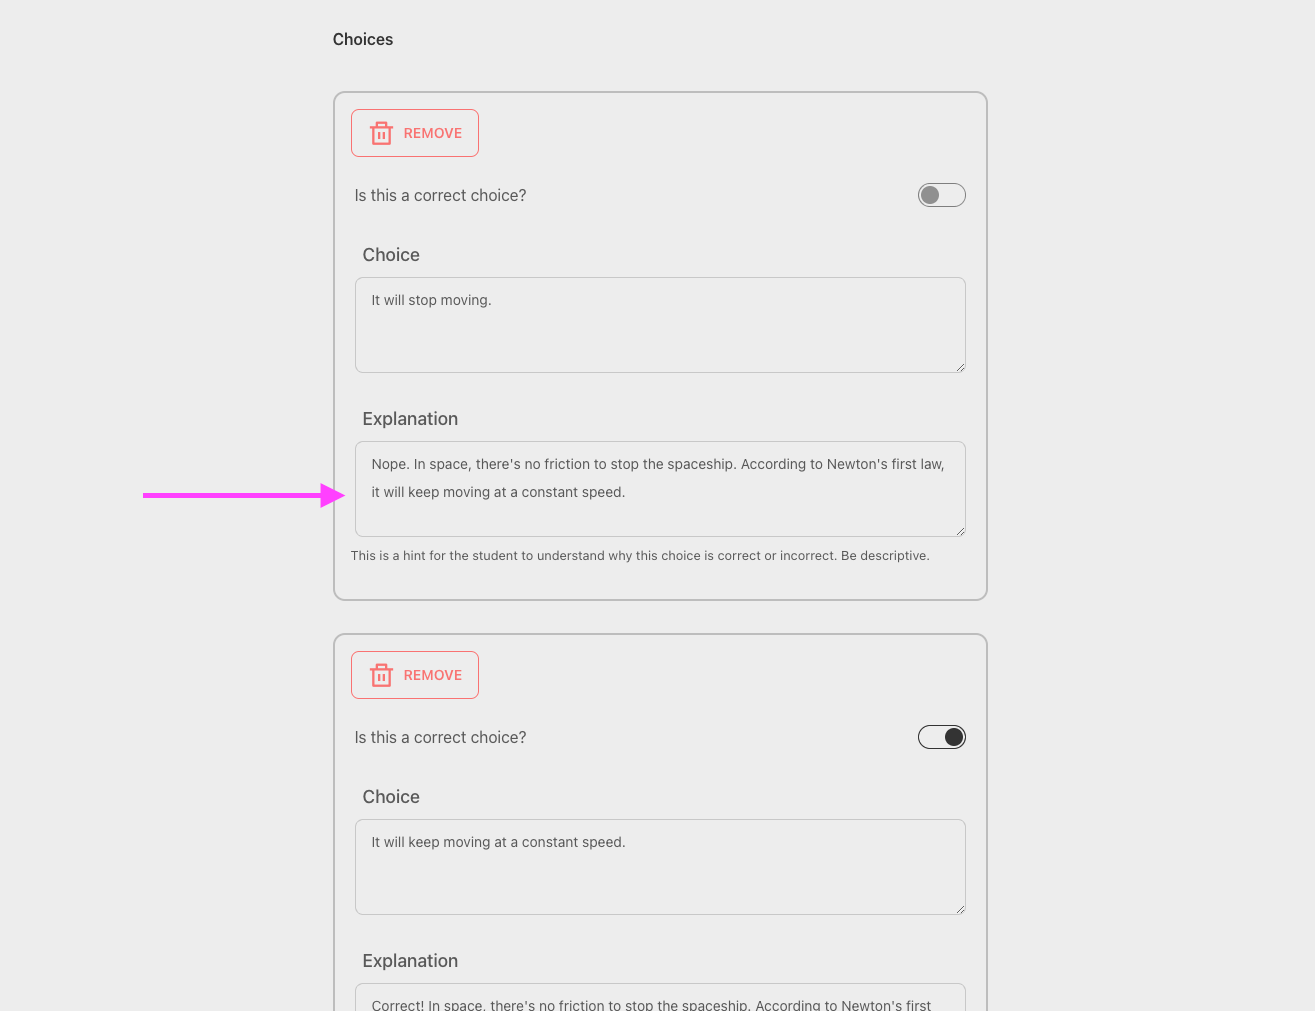Viewport: 1315px width, 1011px height.
Task: Click the 'Choice' label in the first card
Action: tap(391, 255)
